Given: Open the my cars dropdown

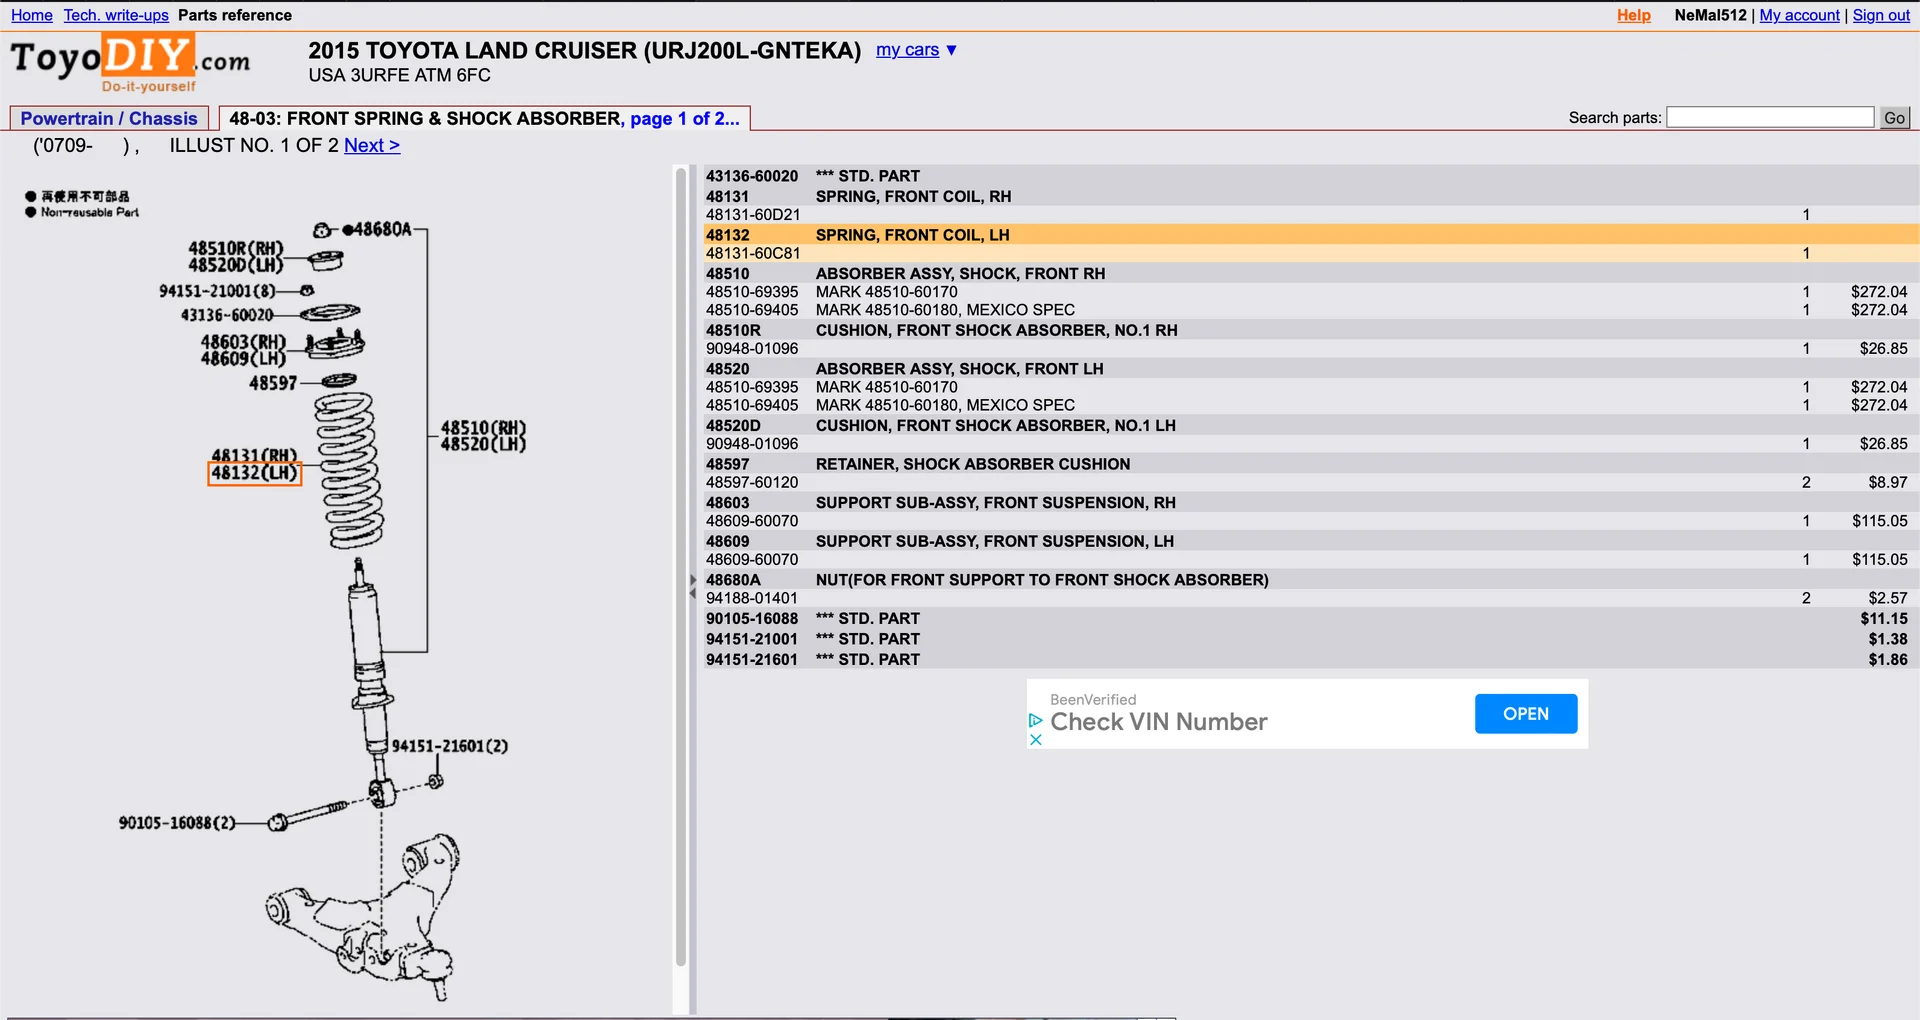Looking at the screenshot, I should tap(916, 50).
